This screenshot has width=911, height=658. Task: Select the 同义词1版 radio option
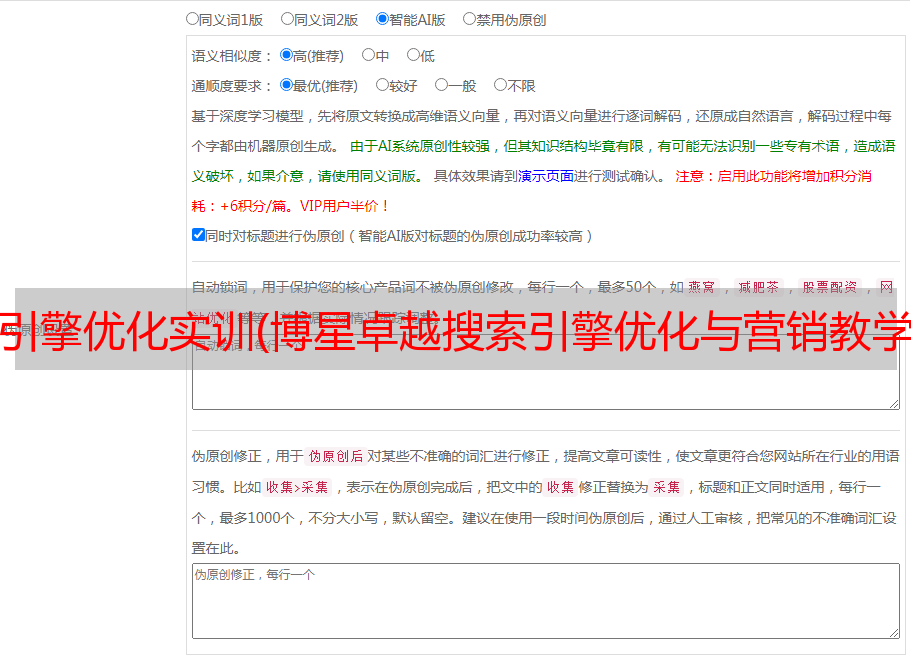tap(192, 19)
